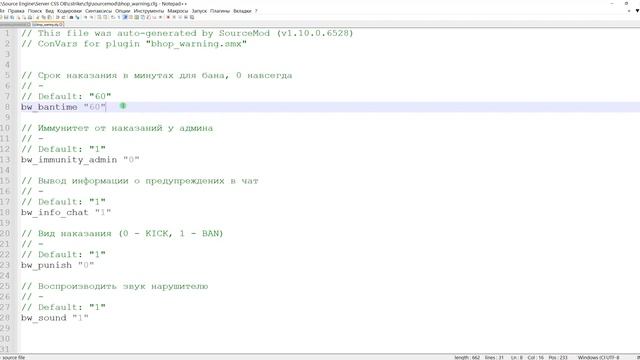Select the bhop_warning.cfg document tab
The width and height of the screenshot is (640, 360).
(48, 24)
